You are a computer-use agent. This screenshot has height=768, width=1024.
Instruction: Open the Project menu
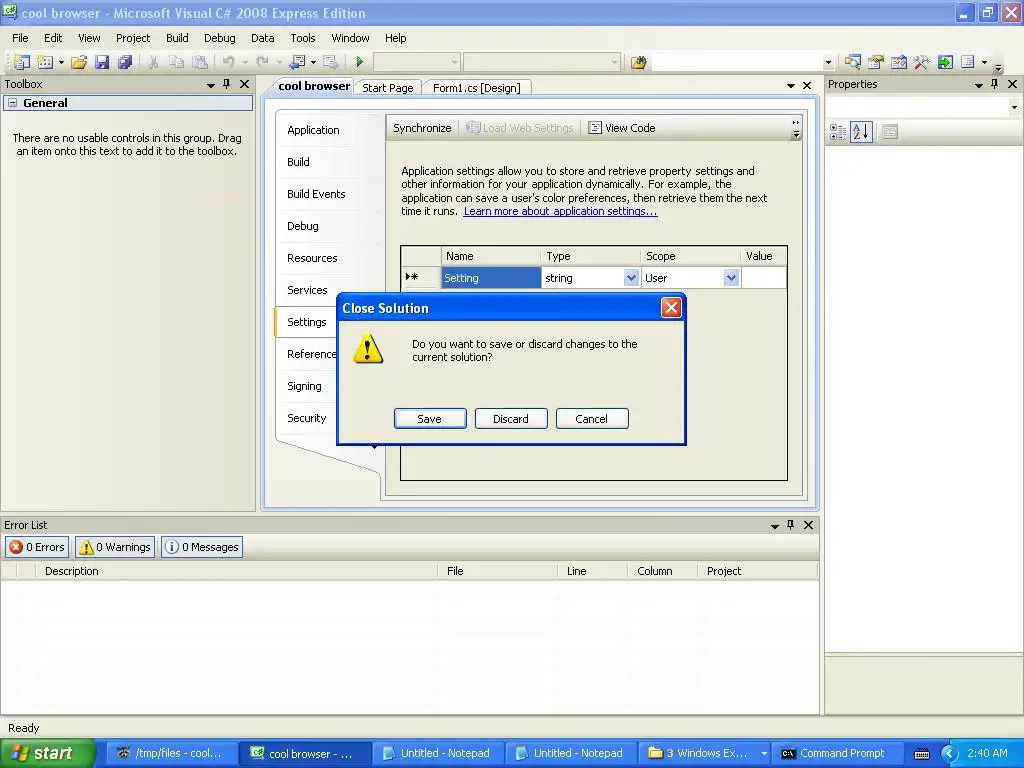pyautogui.click(x=133, y=38)
